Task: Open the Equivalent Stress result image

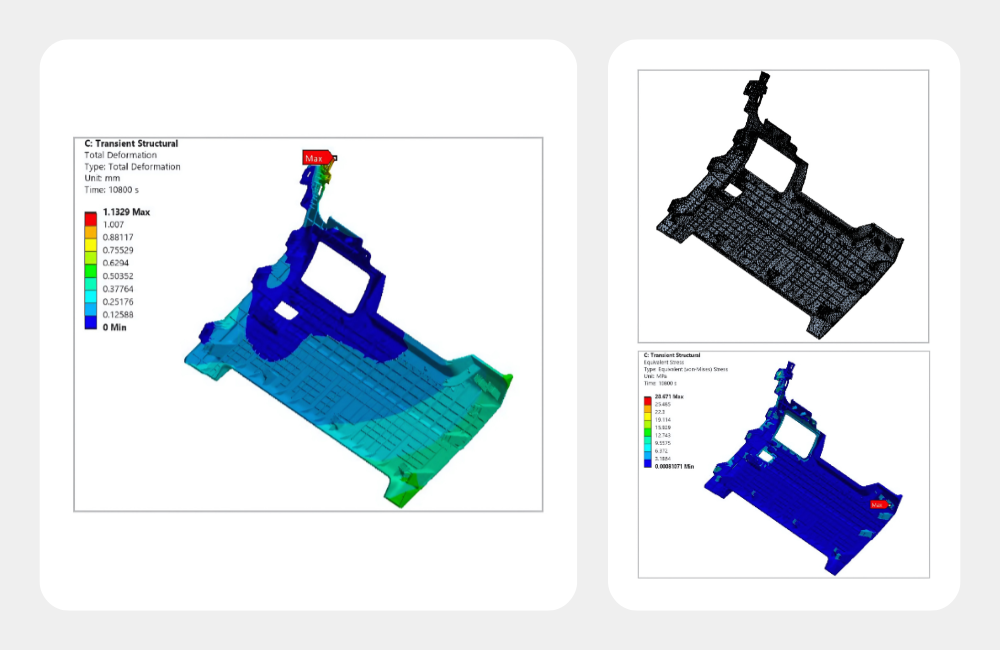Action: click(783, 463)
